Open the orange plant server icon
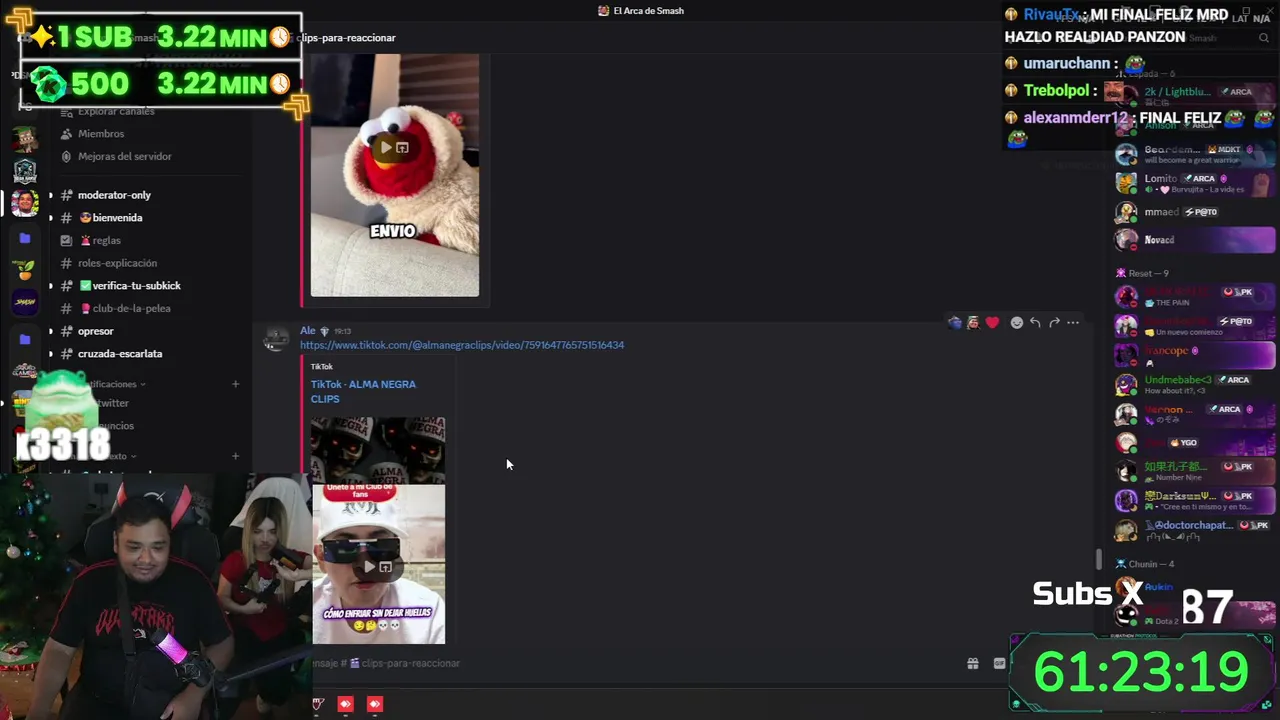This screenshot has height=720, width=1280. (25, 270)
